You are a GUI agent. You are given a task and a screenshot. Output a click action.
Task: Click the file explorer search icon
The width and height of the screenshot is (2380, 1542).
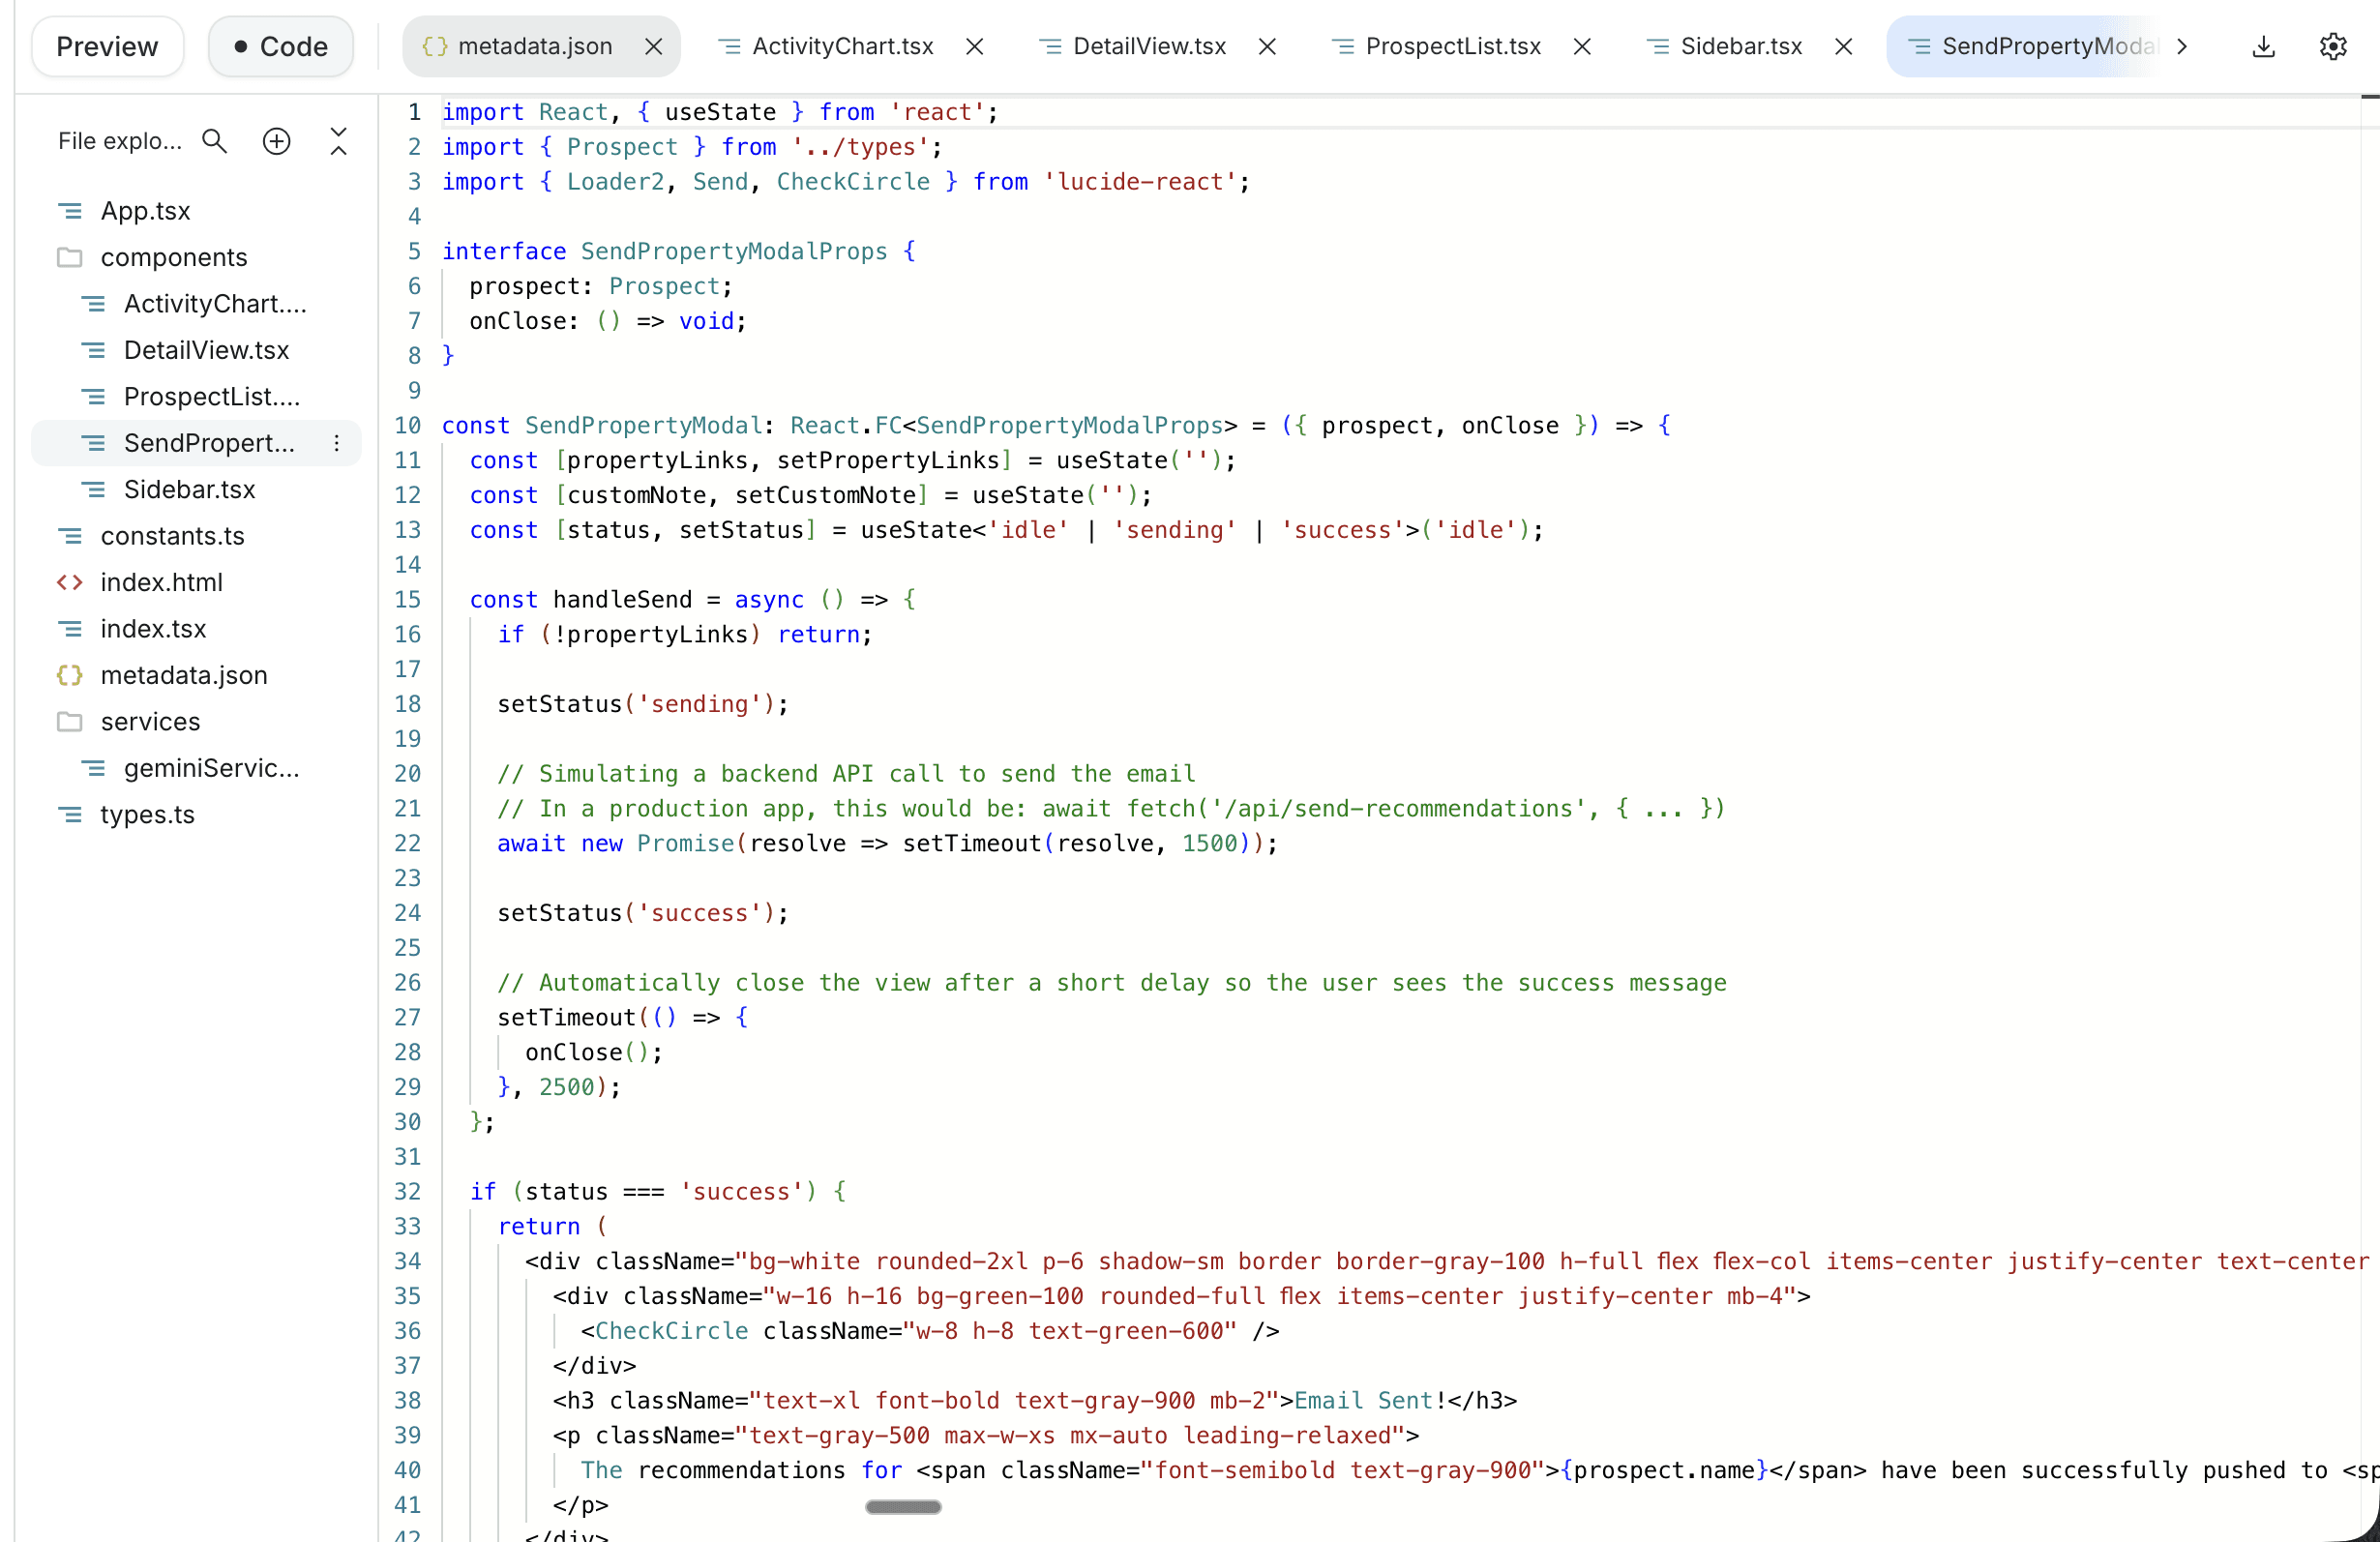(214, 141)
